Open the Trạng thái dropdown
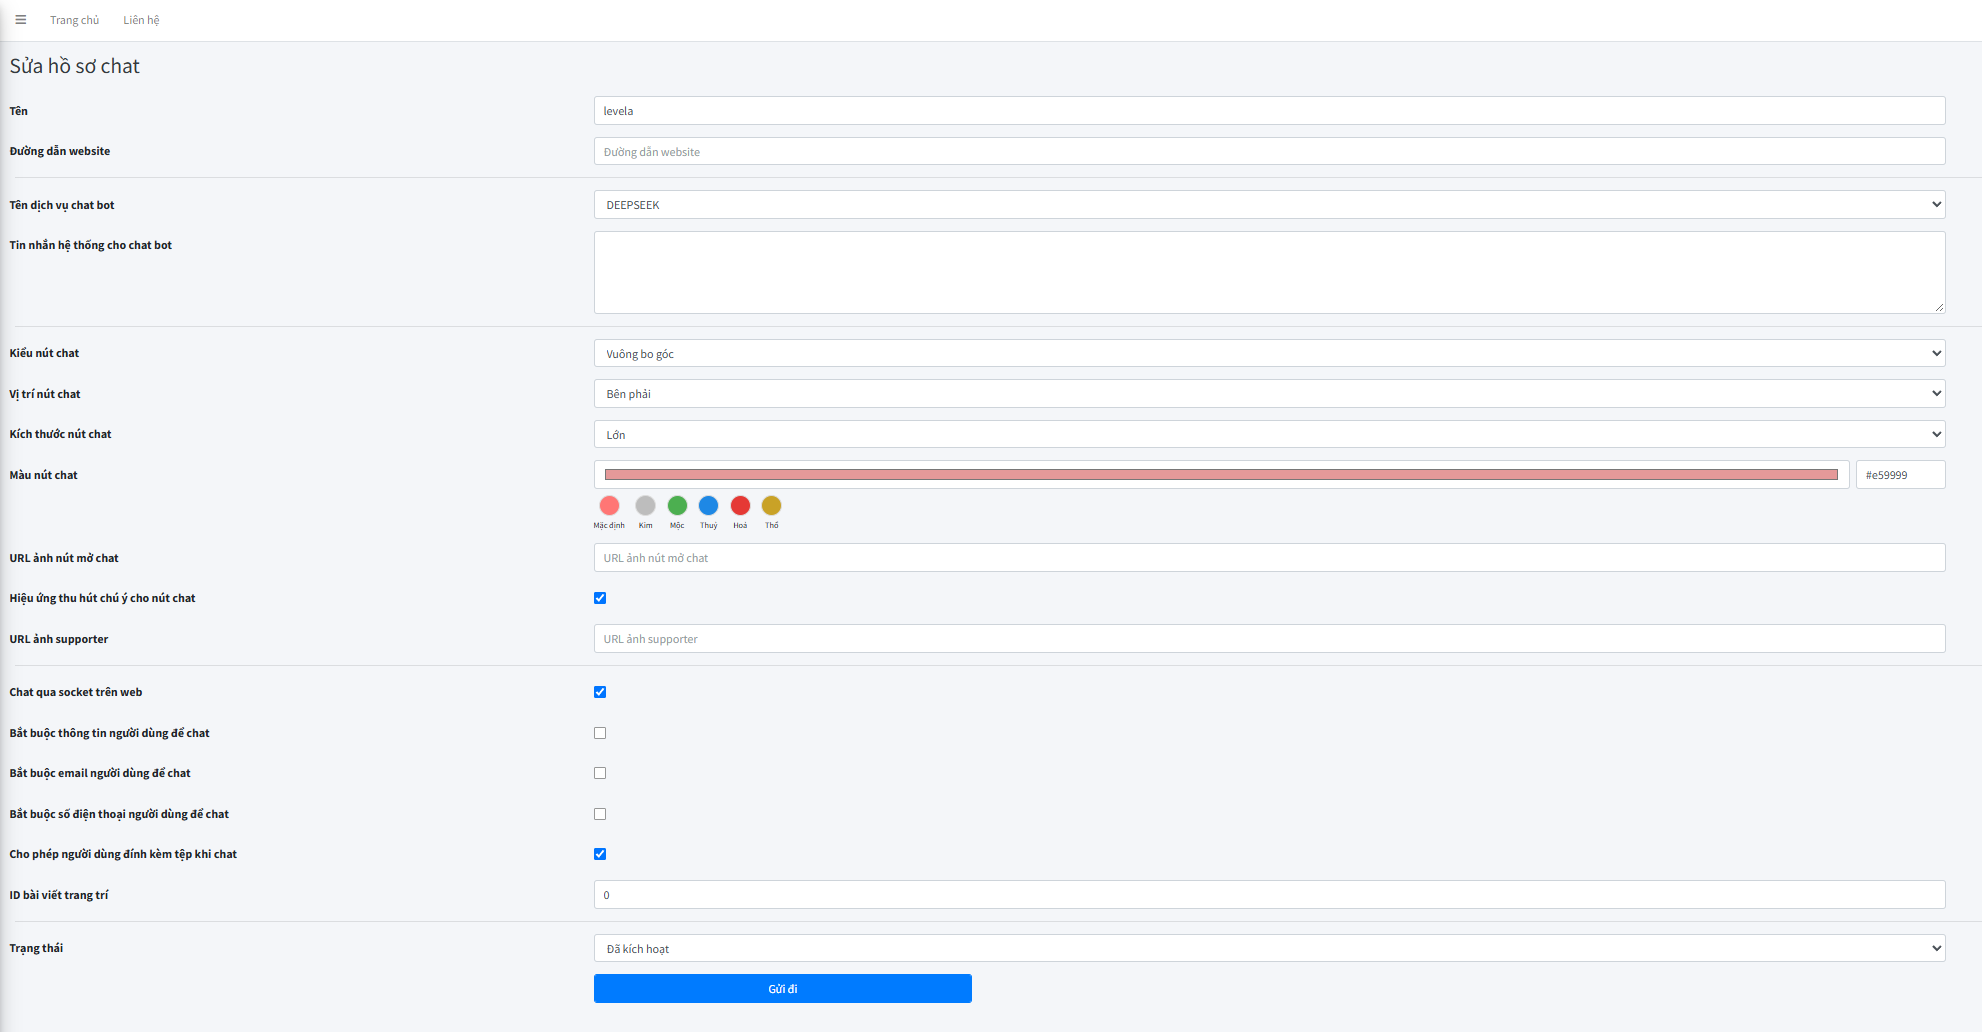The height and width of the screenshot is (1032, 1982). 1269,948
